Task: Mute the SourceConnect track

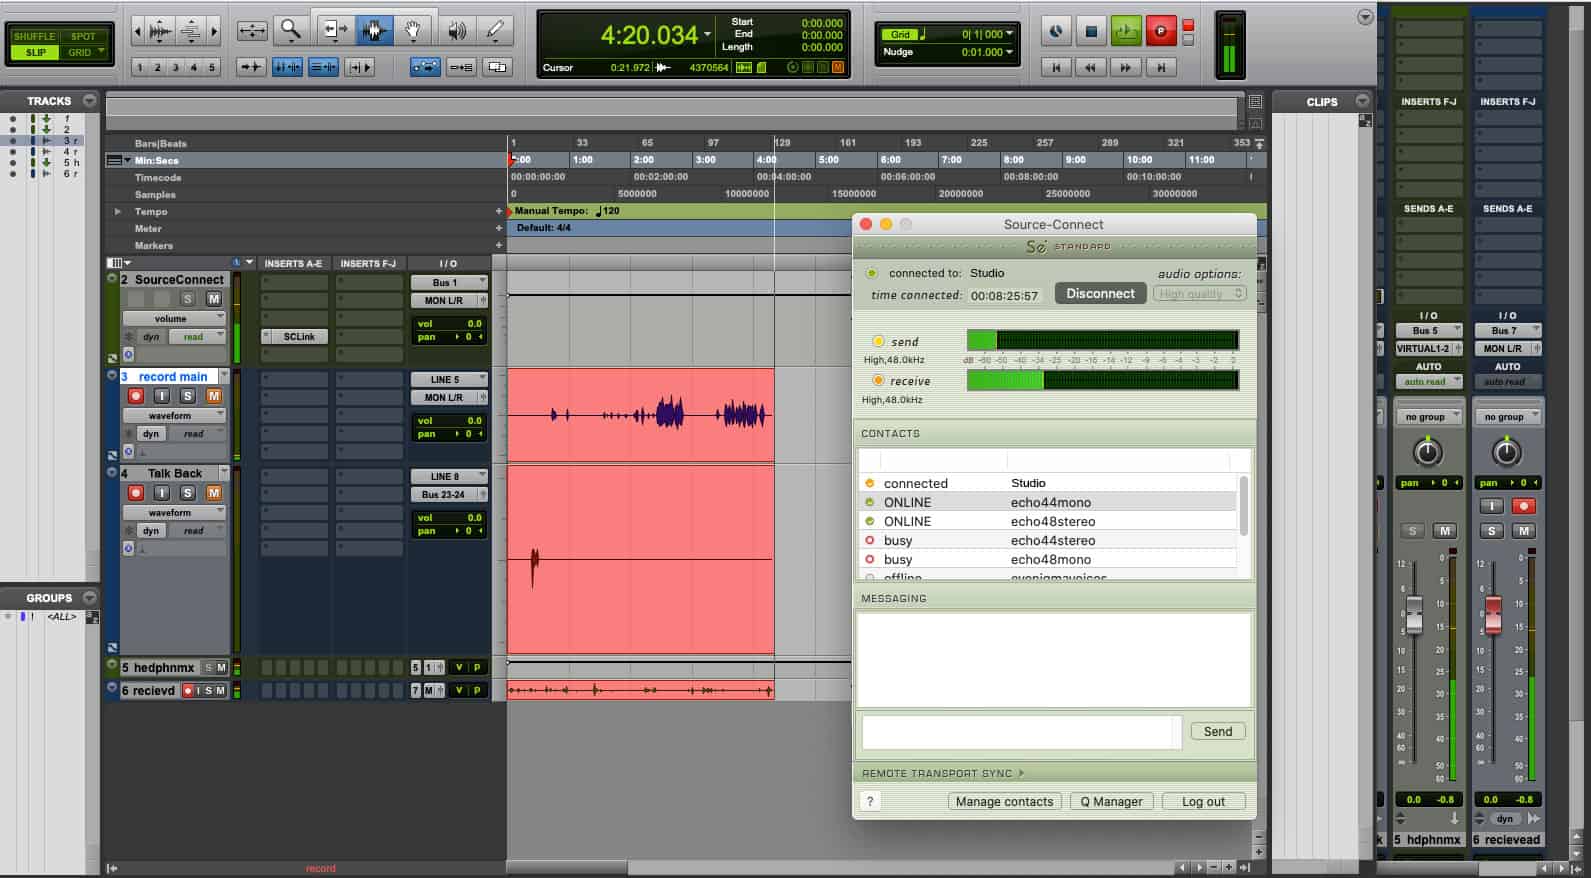Action: click(214, 299)
